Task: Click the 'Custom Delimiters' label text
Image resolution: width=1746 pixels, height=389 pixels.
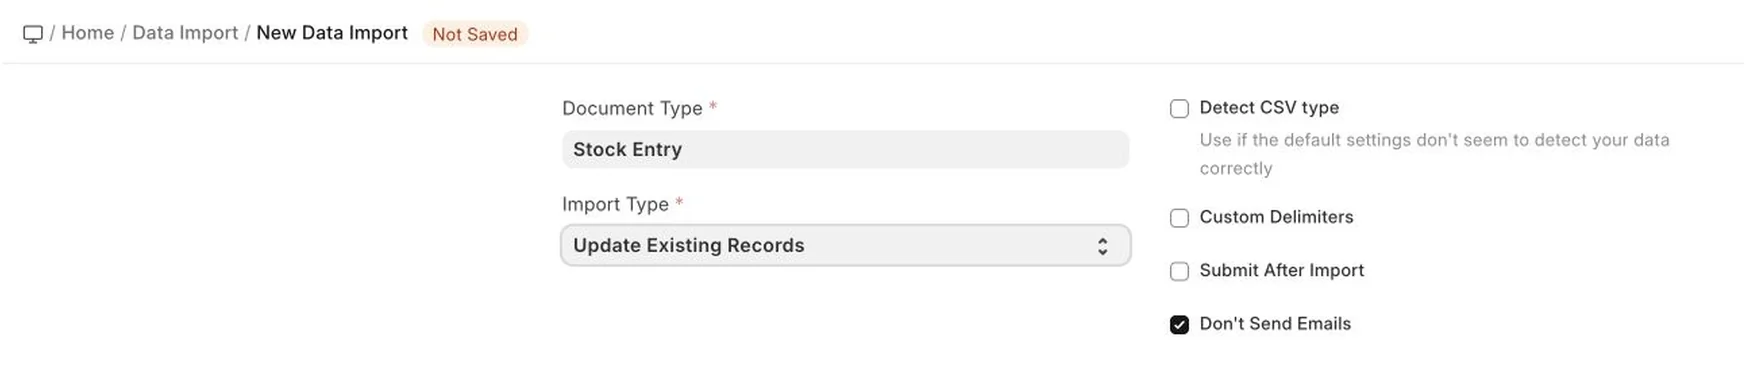Action: point(1276,217)
